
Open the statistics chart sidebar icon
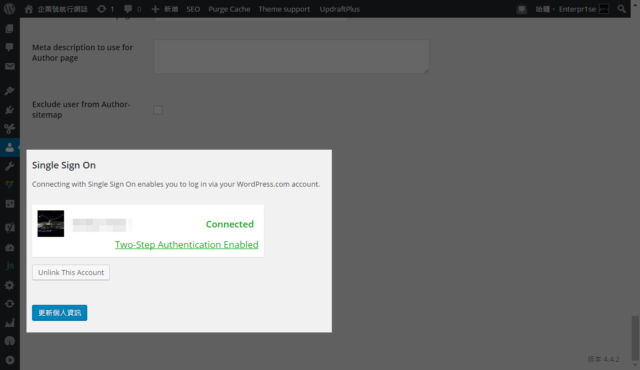[x=9, y=323]
